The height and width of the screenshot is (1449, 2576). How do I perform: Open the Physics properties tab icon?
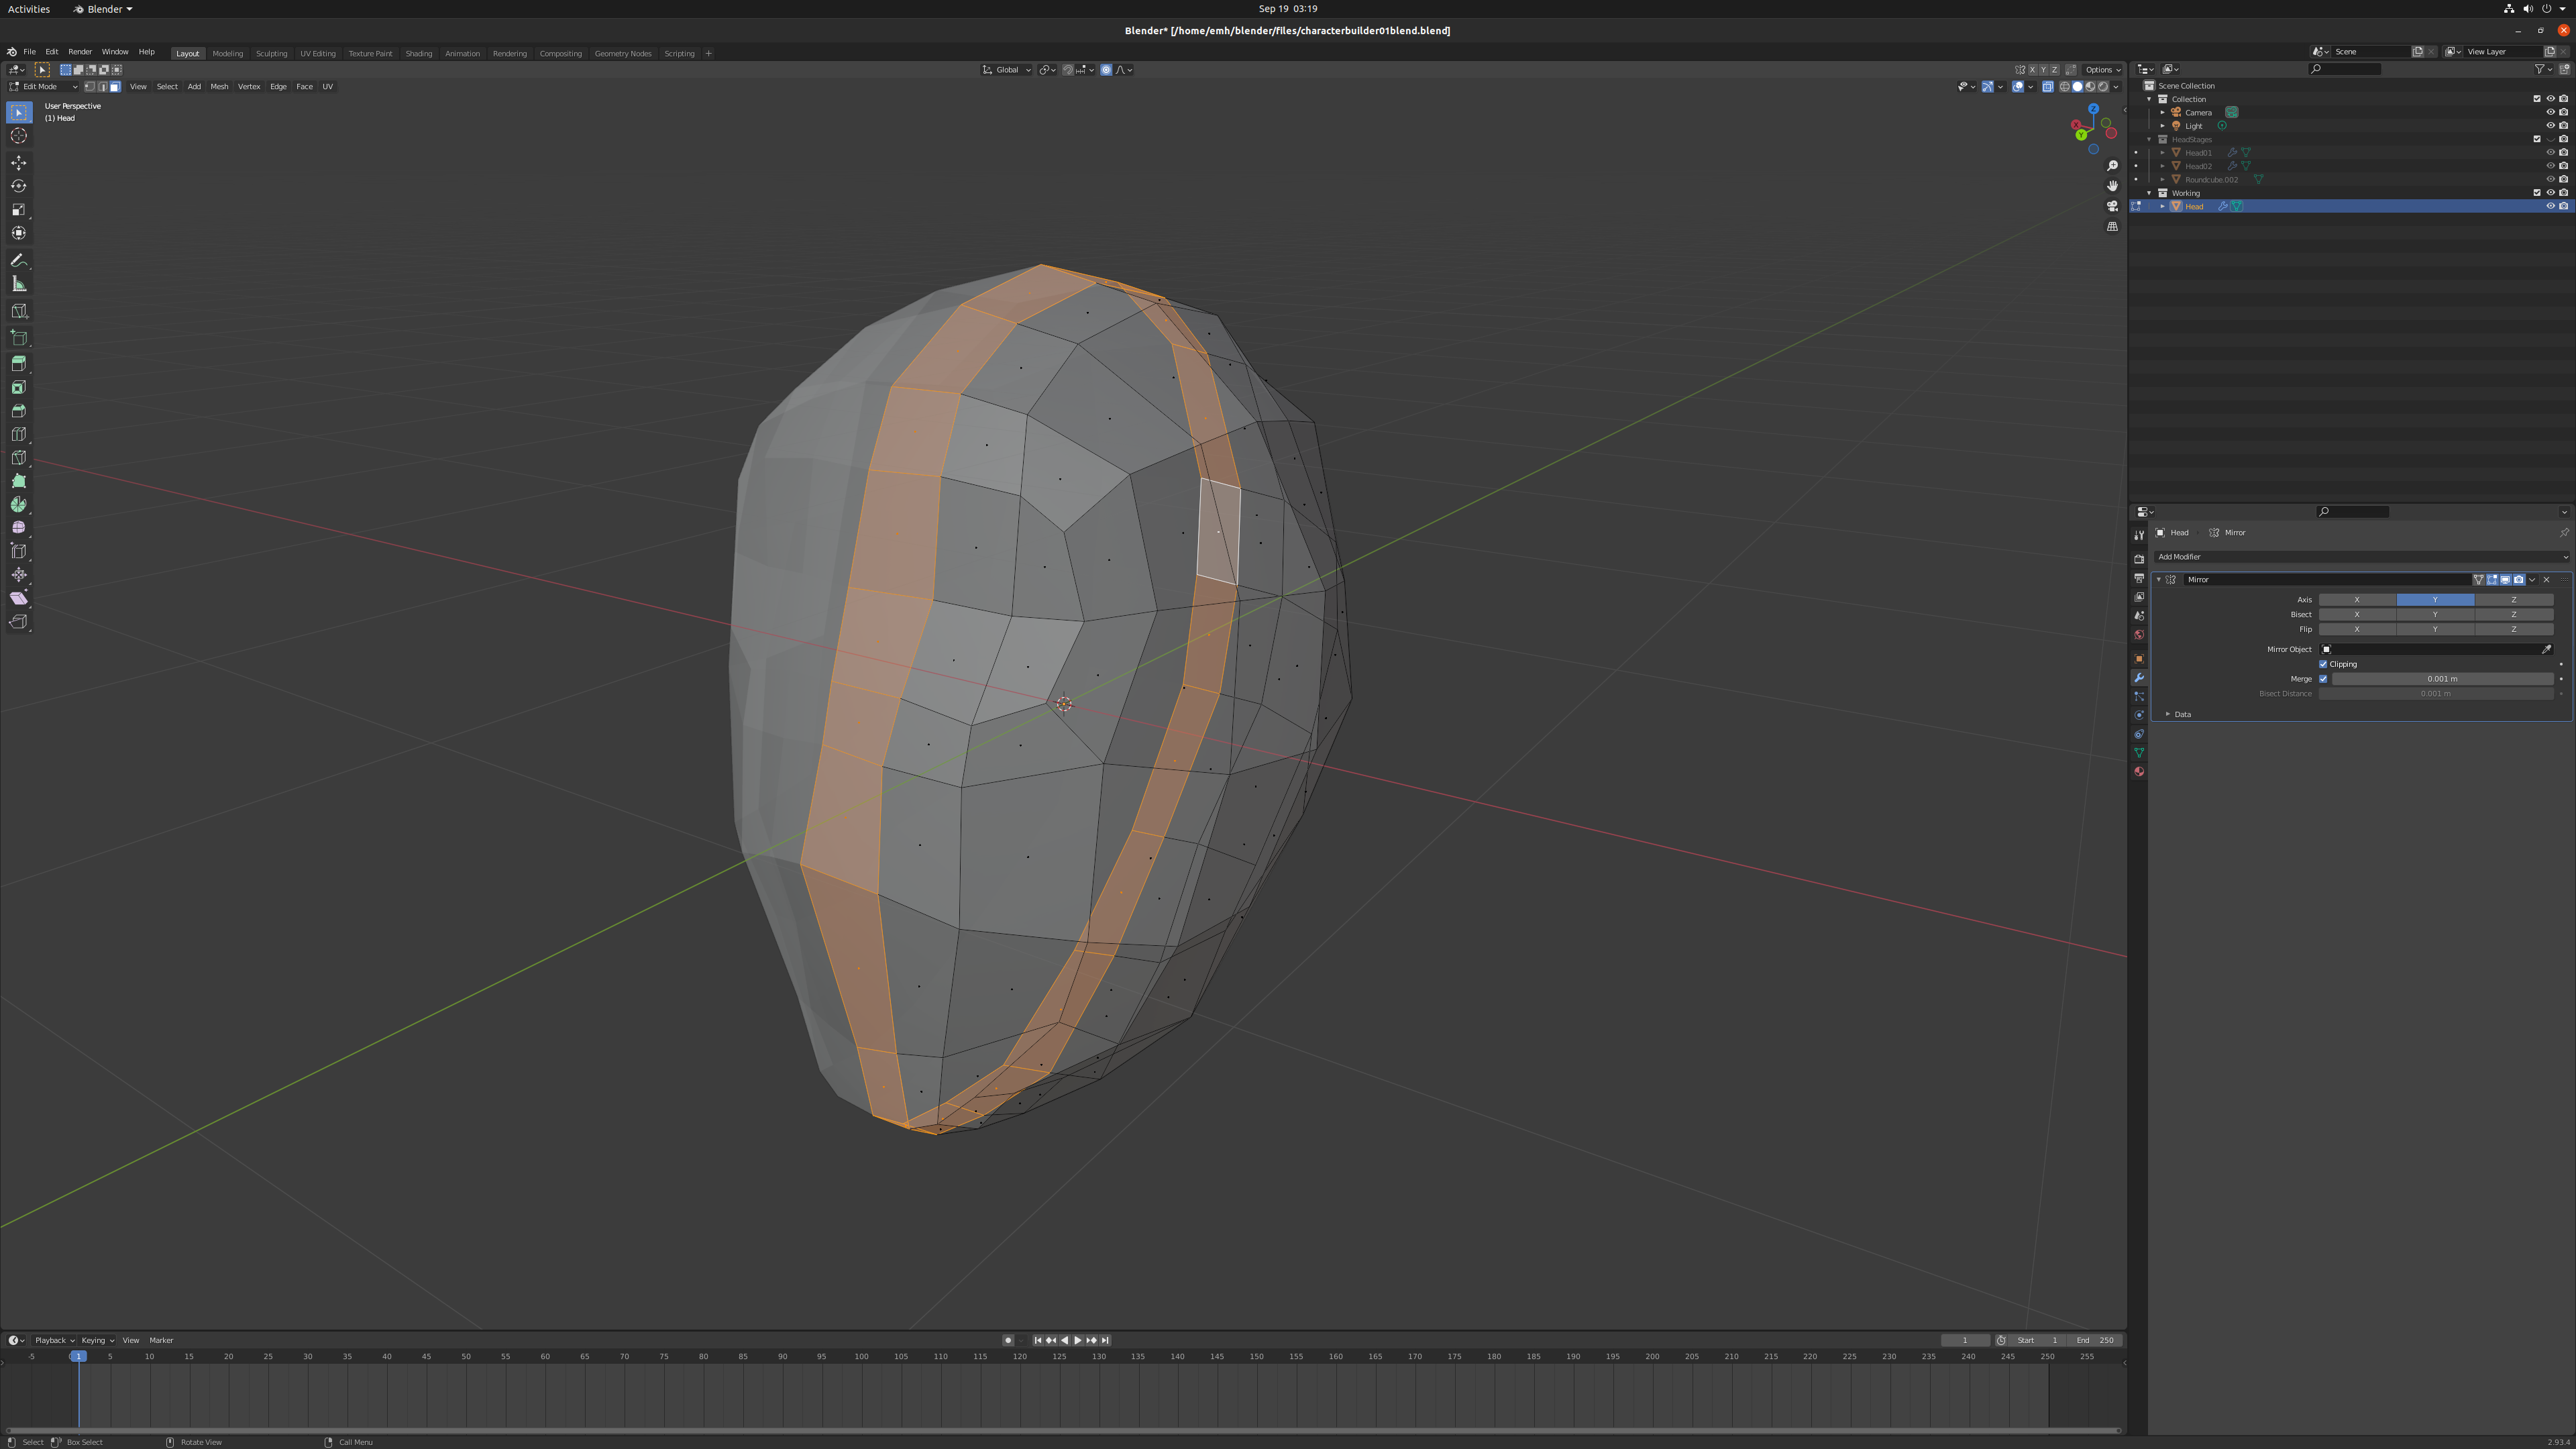[x=2139, y=716]
